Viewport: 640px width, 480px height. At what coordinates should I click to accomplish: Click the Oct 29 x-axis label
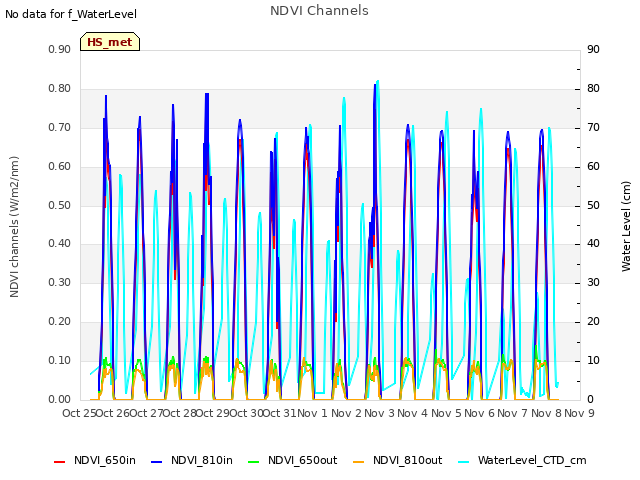coord(213,413)
